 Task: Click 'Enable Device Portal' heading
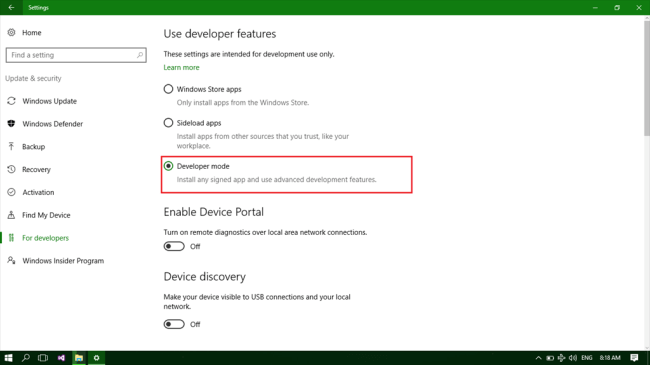(x=213, y=212)
